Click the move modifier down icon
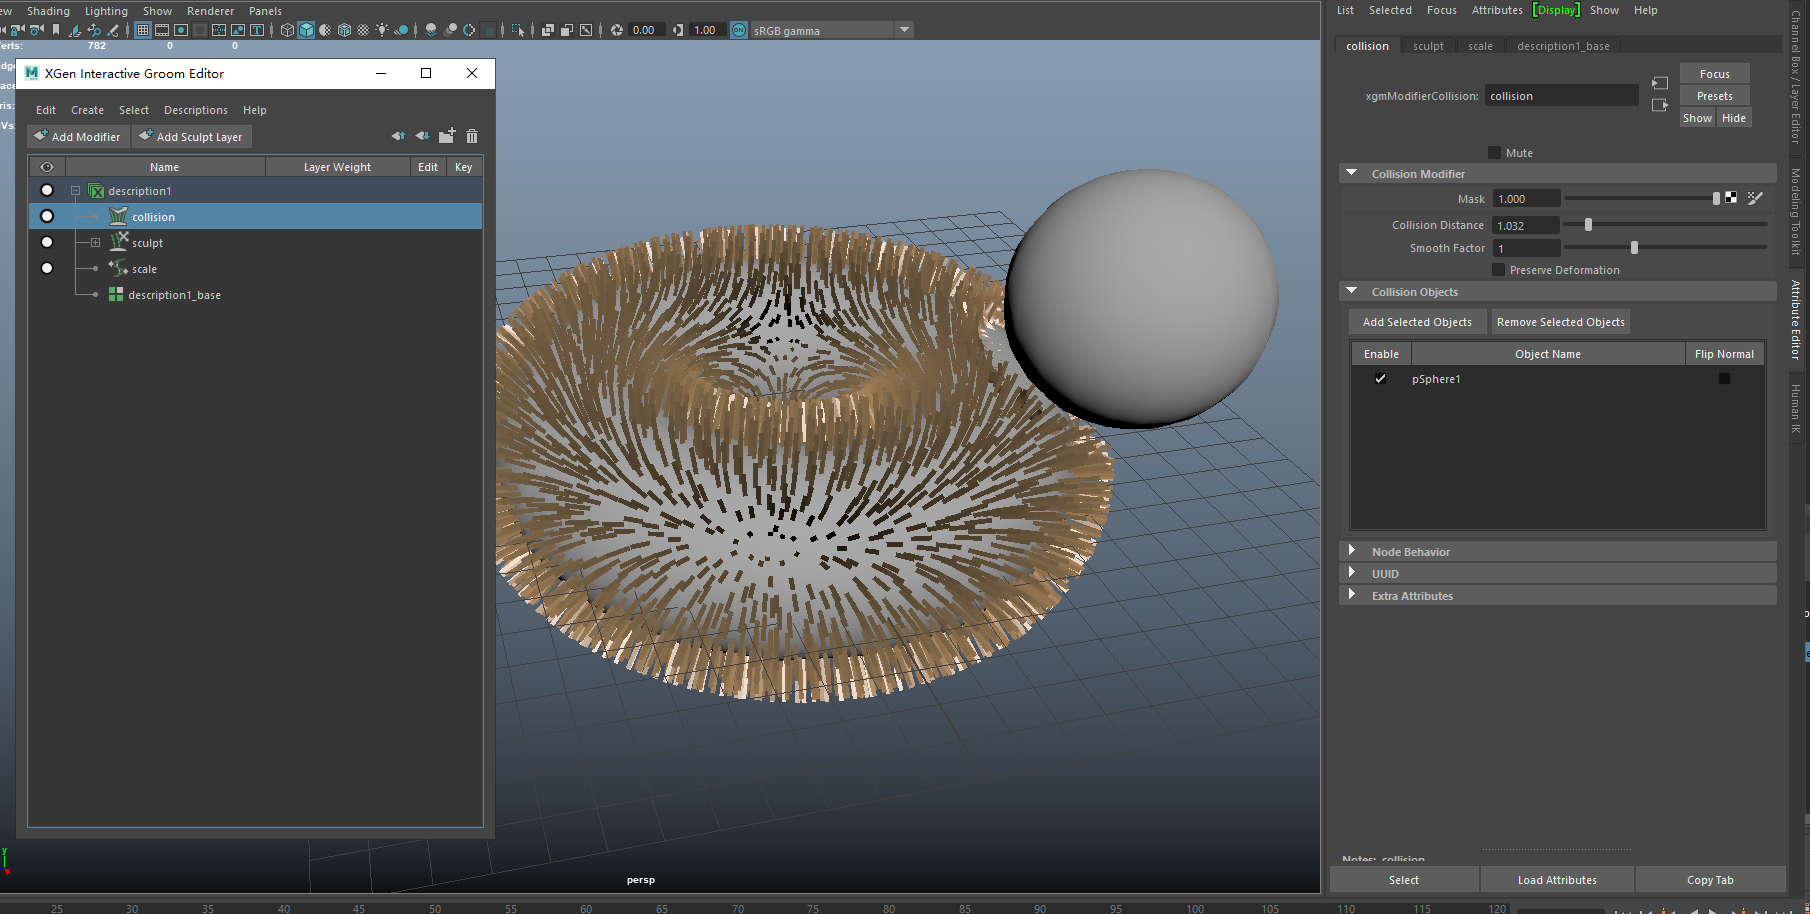The width and height of the screenshot is (1810, 914). [x=422, y=135]
